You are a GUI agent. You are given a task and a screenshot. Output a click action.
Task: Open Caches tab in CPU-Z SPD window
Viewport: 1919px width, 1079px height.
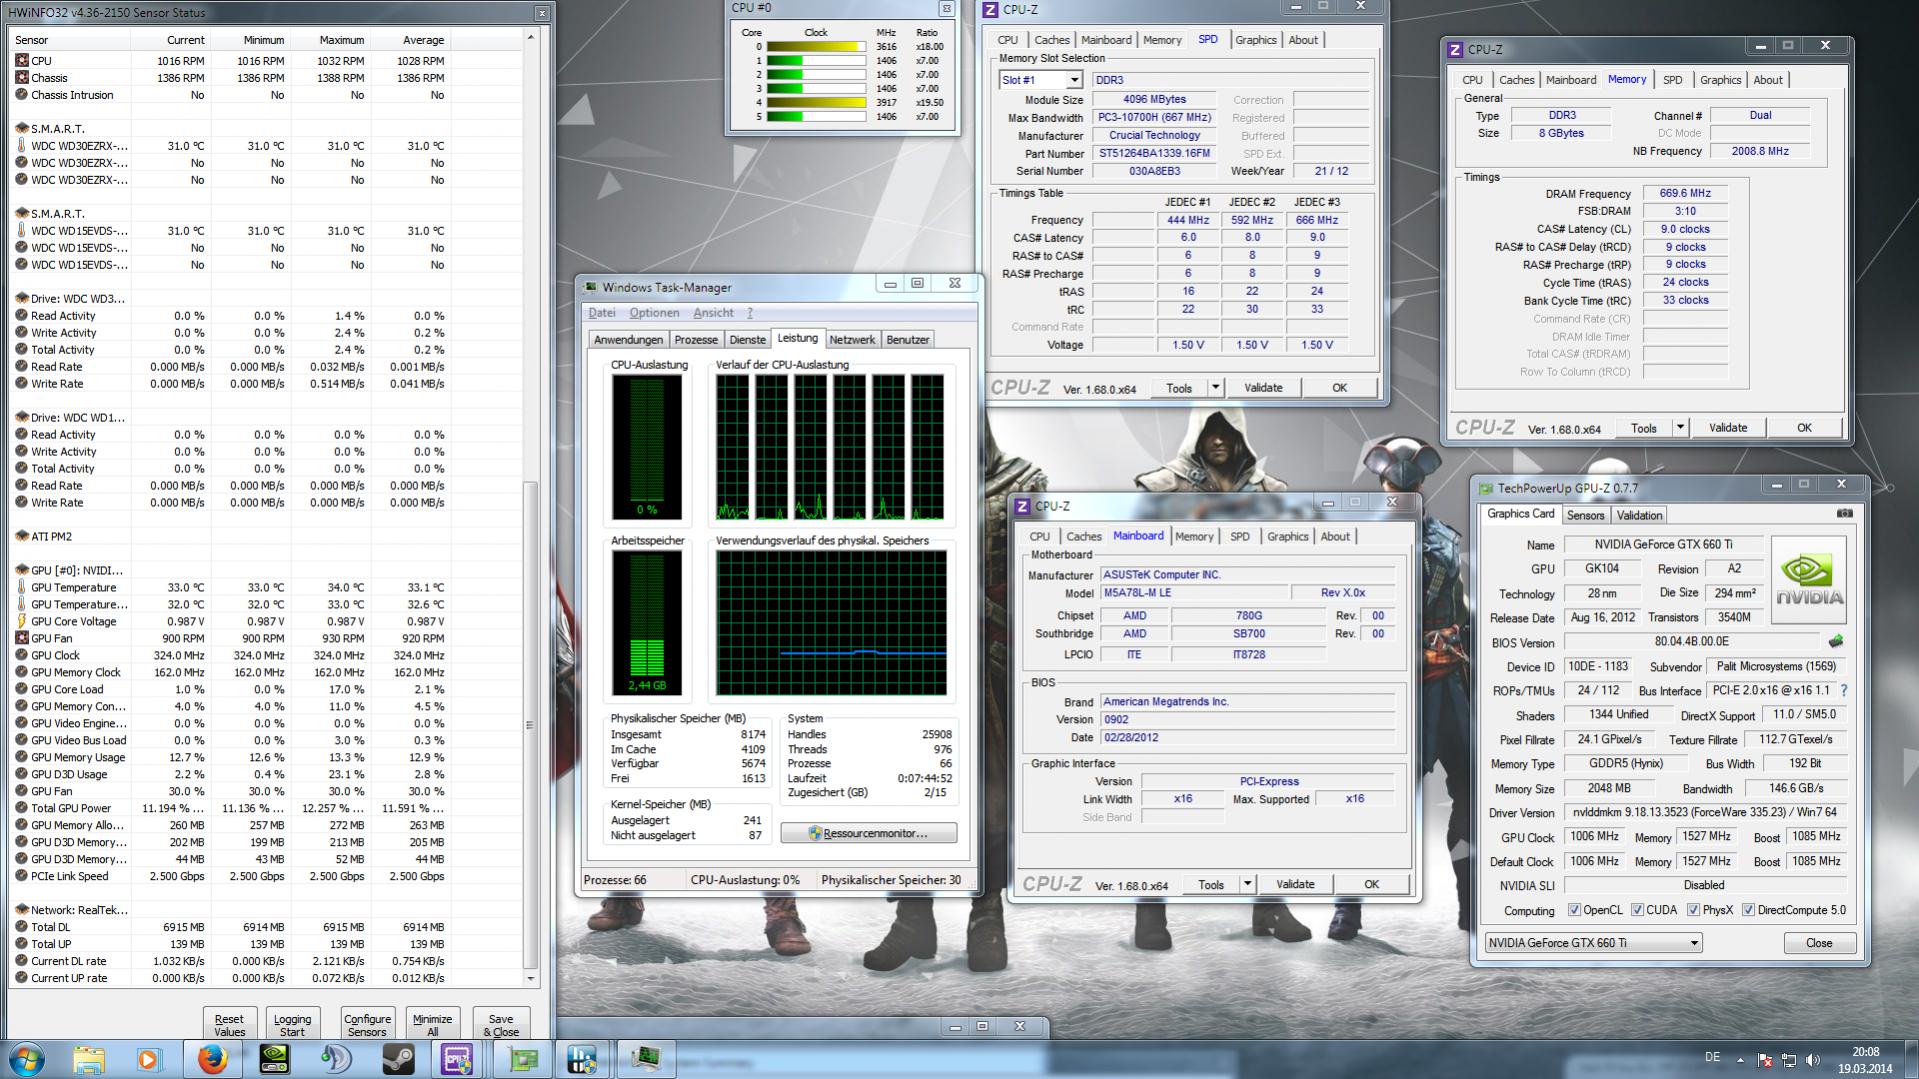(x=1052, y=40)
